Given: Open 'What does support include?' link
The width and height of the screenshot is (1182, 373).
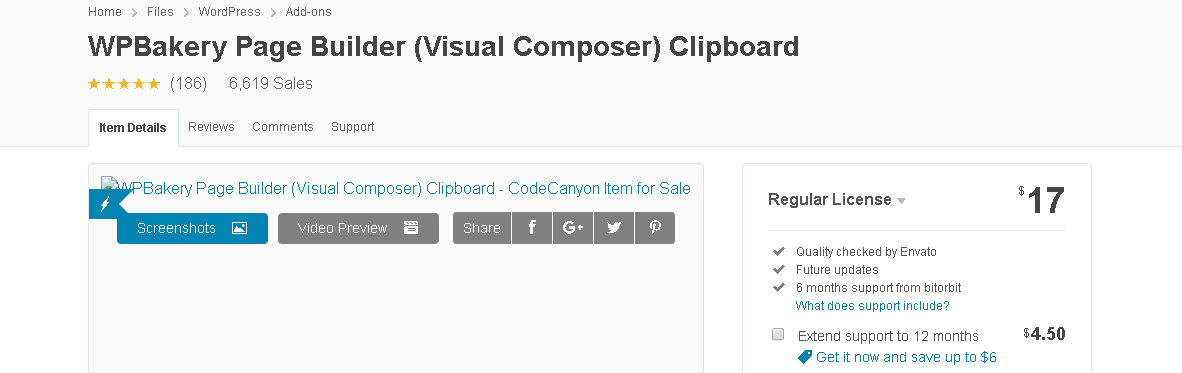Looking at the screenshot, I should point(872,306).
